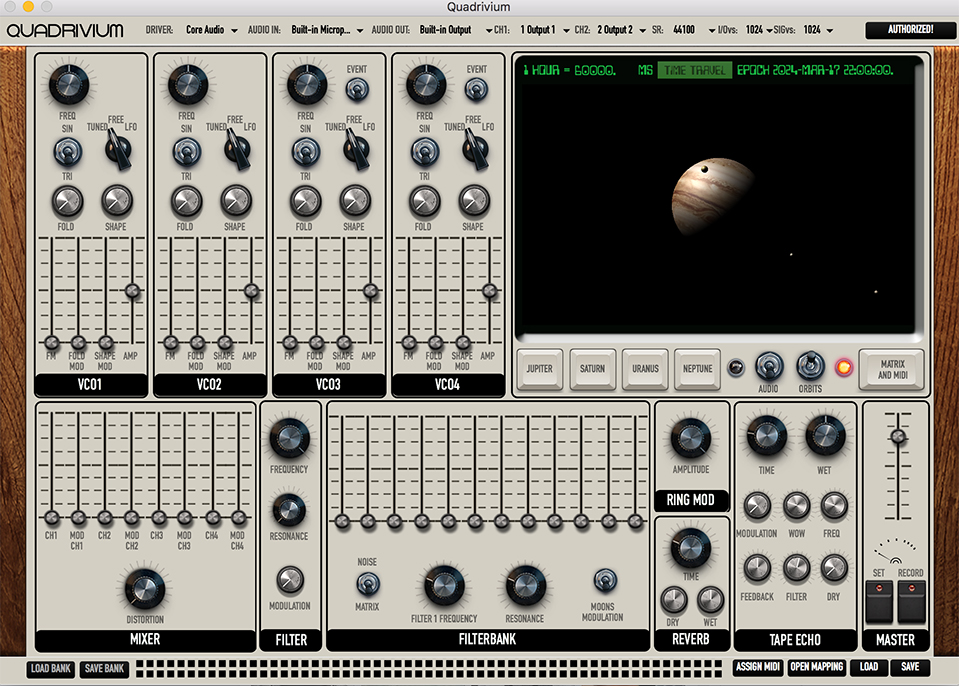The image size is (959, 686).
Task: Click the TIME TRAVEL display button
Action: click(x=694, y=70)
